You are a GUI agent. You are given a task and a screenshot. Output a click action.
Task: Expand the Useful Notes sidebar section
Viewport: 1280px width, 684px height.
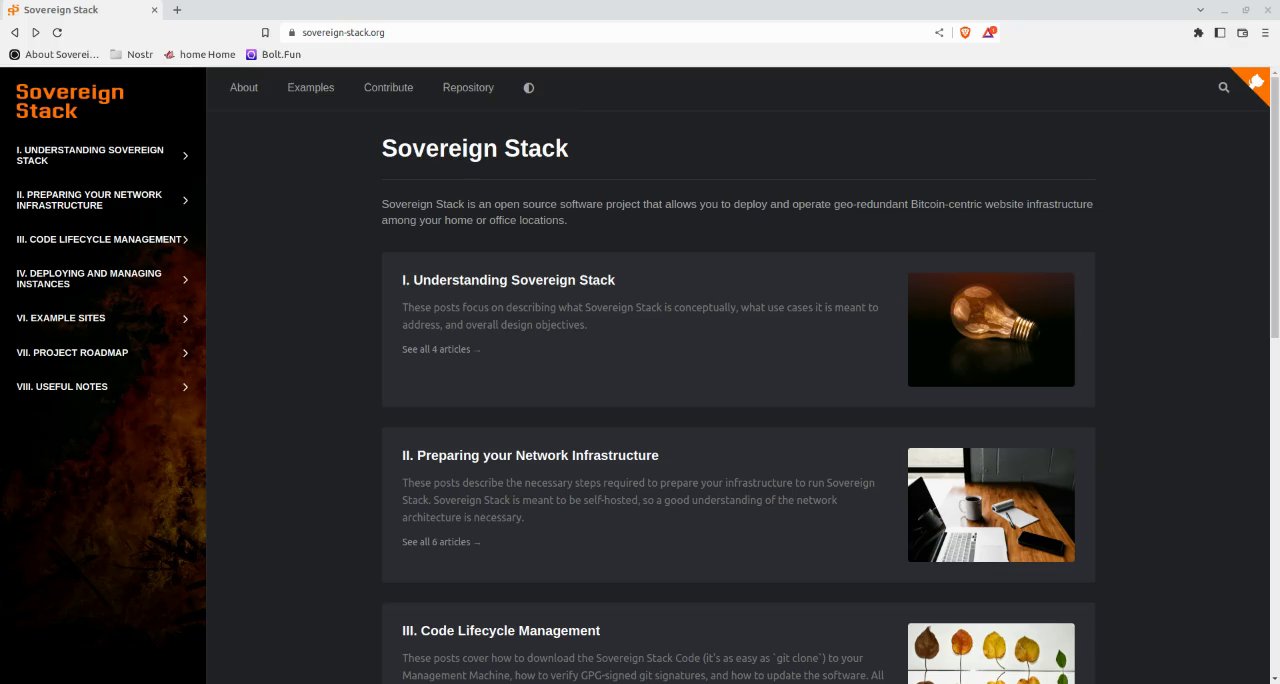(x=185, y=387)
